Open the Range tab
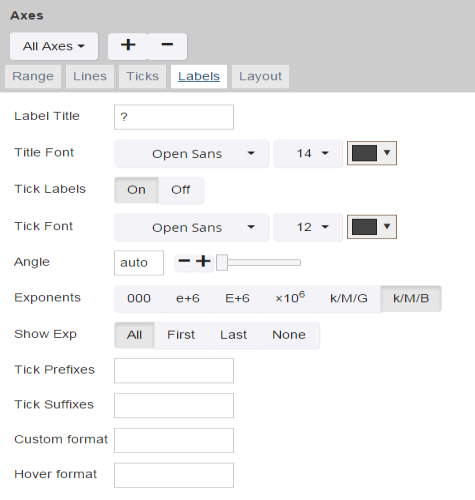This screenshot has height=500, width=475. (33, 76)
